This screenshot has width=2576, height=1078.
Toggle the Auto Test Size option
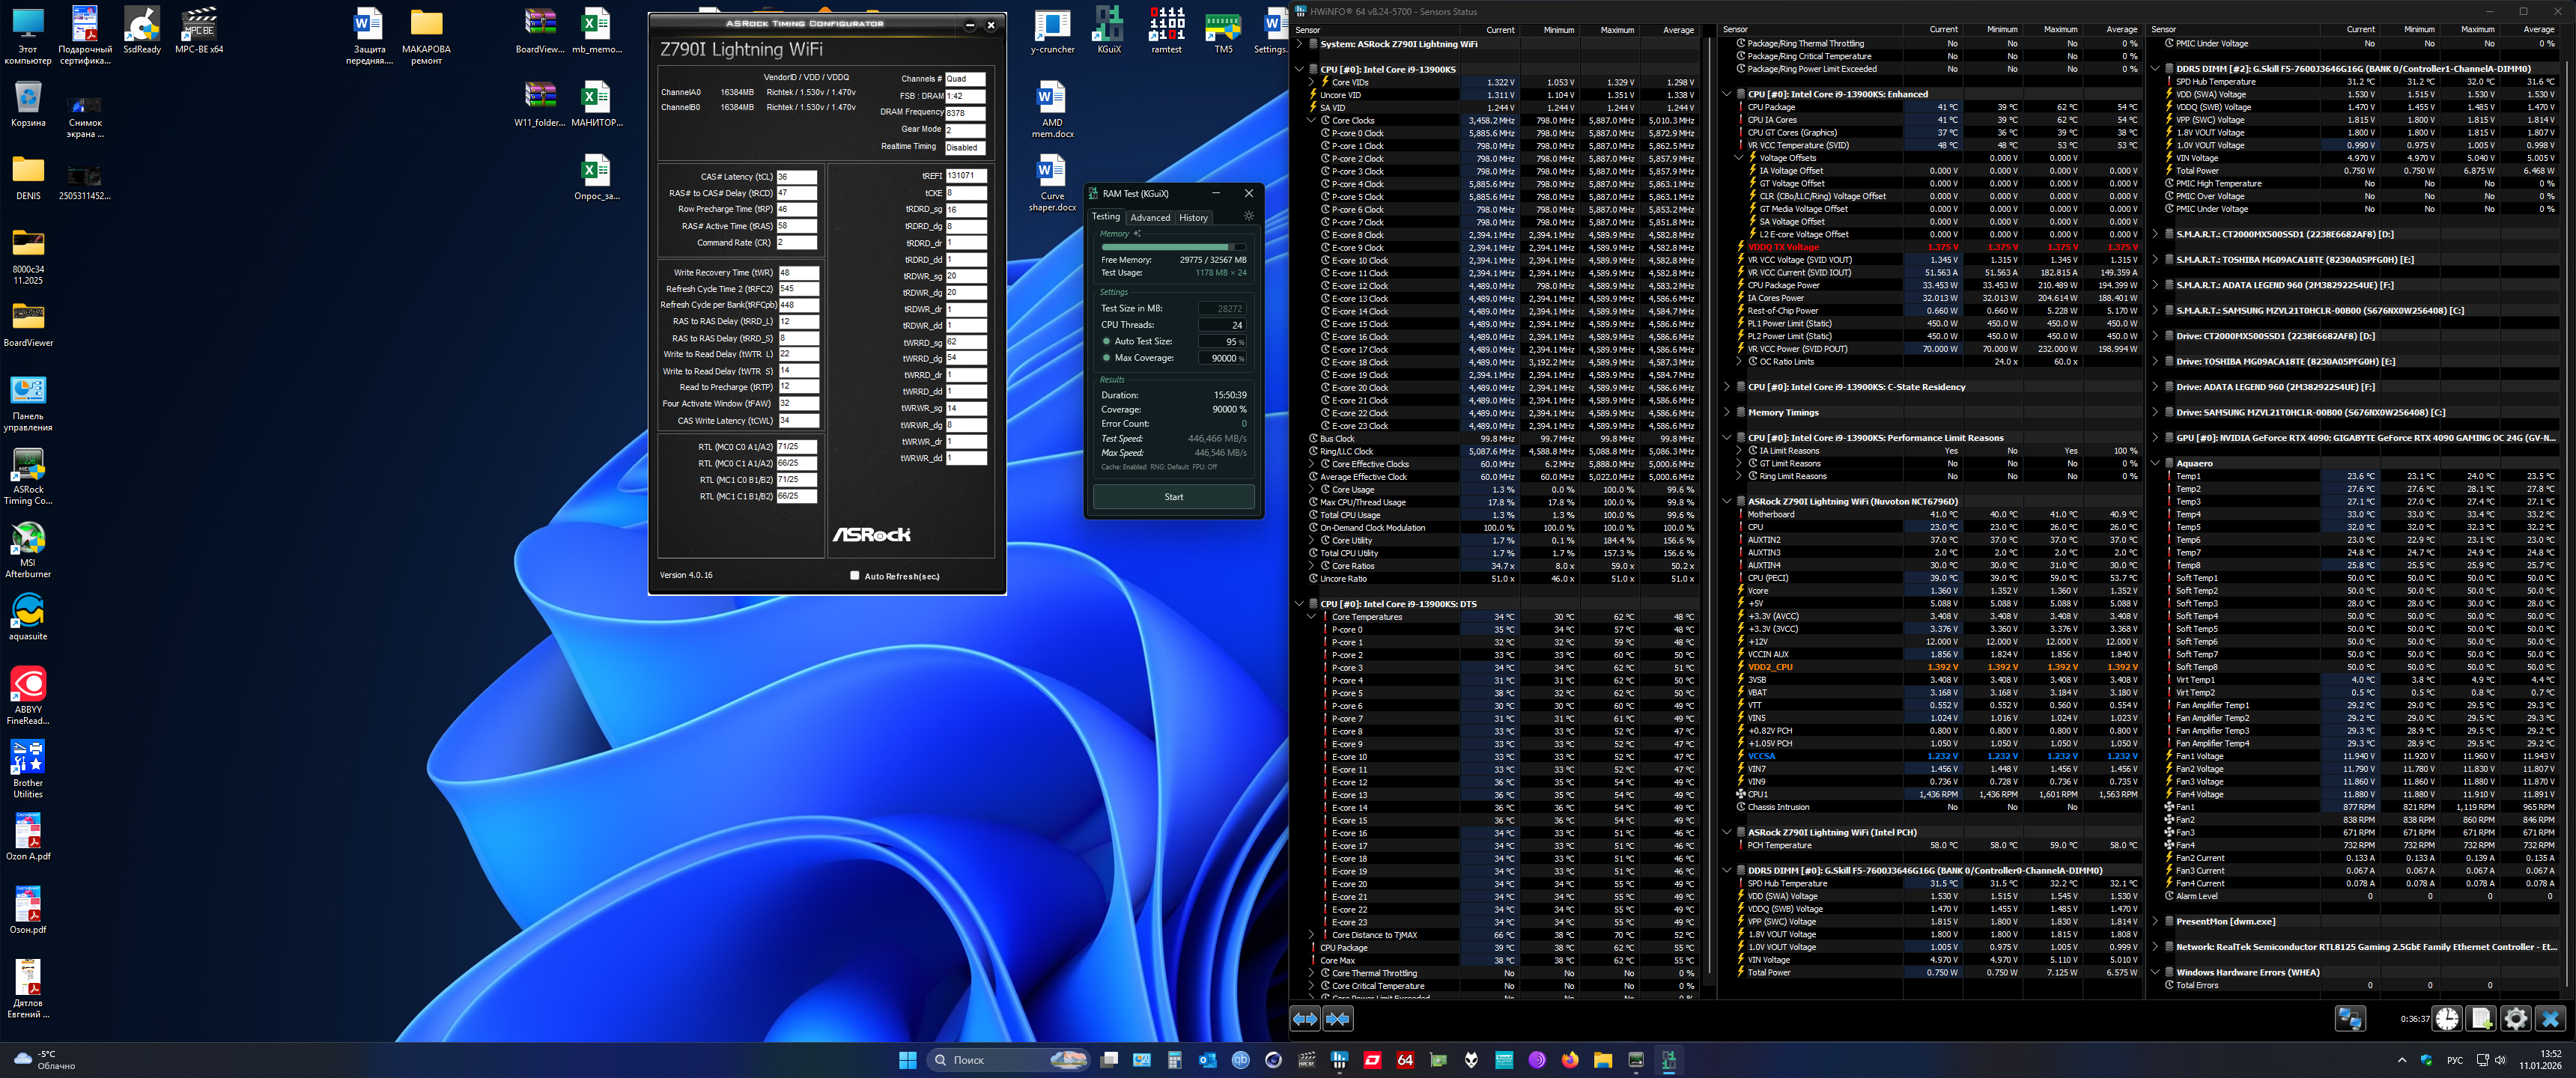(1106, 341)
